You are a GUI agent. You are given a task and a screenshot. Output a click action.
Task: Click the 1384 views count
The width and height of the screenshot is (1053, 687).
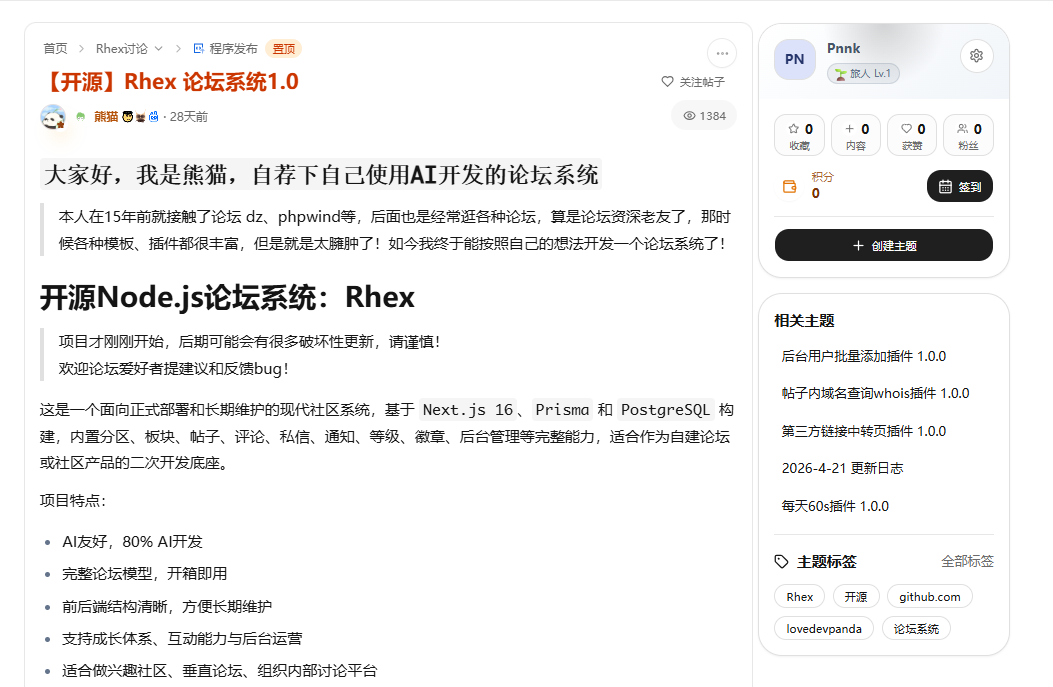point(713,116)
